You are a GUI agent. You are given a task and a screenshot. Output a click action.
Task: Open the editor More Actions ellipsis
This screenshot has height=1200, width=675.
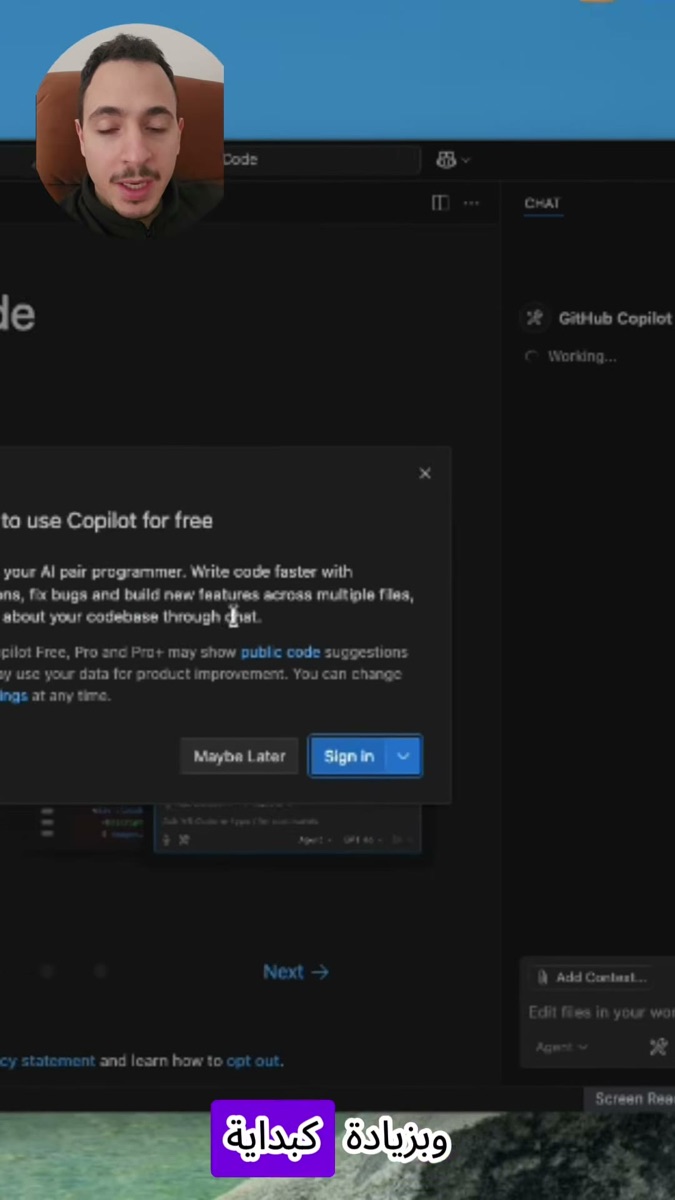coord(471,203)
